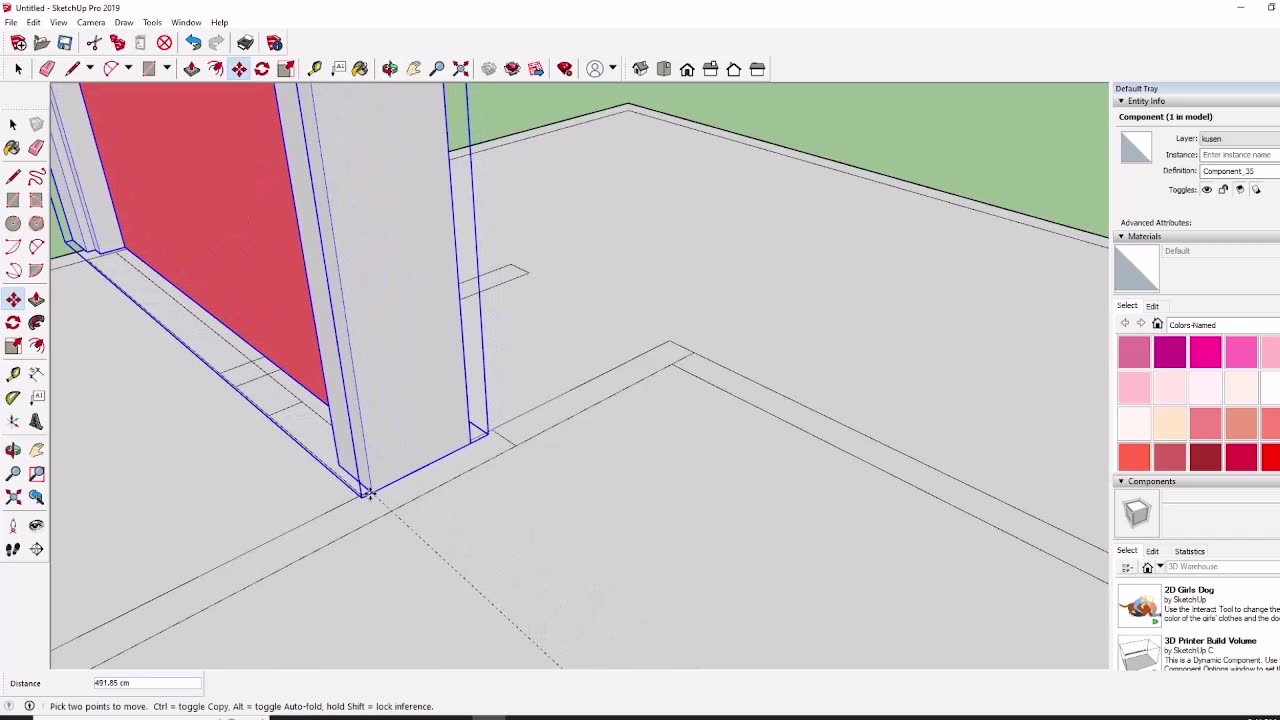Open the Tools menu
1280x720 pixels.
click(152, 22)
